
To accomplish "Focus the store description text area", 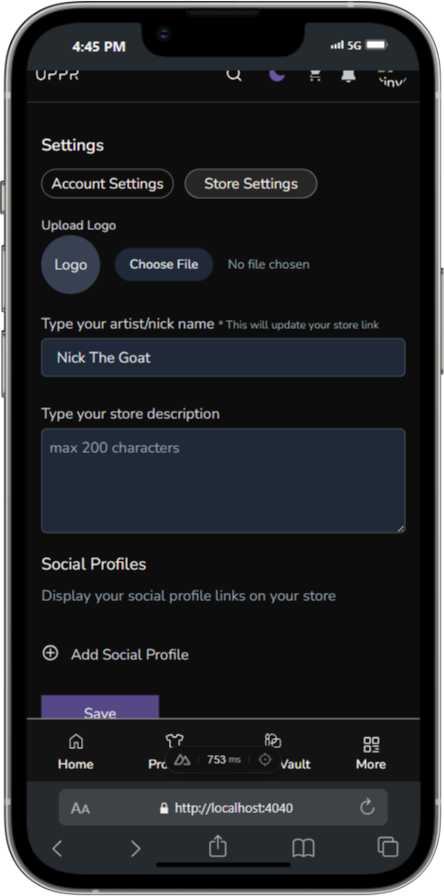I will (223, 481).
